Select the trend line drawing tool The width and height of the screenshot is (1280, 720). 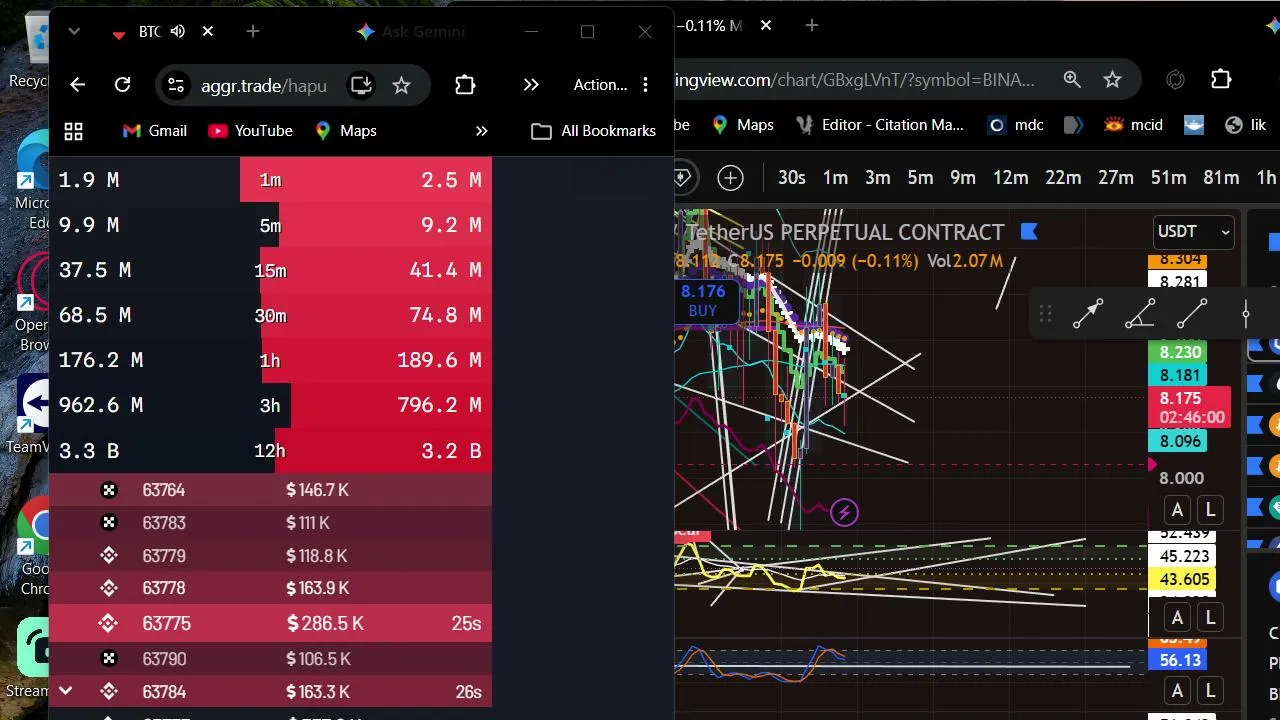[x=1192, y=314]
